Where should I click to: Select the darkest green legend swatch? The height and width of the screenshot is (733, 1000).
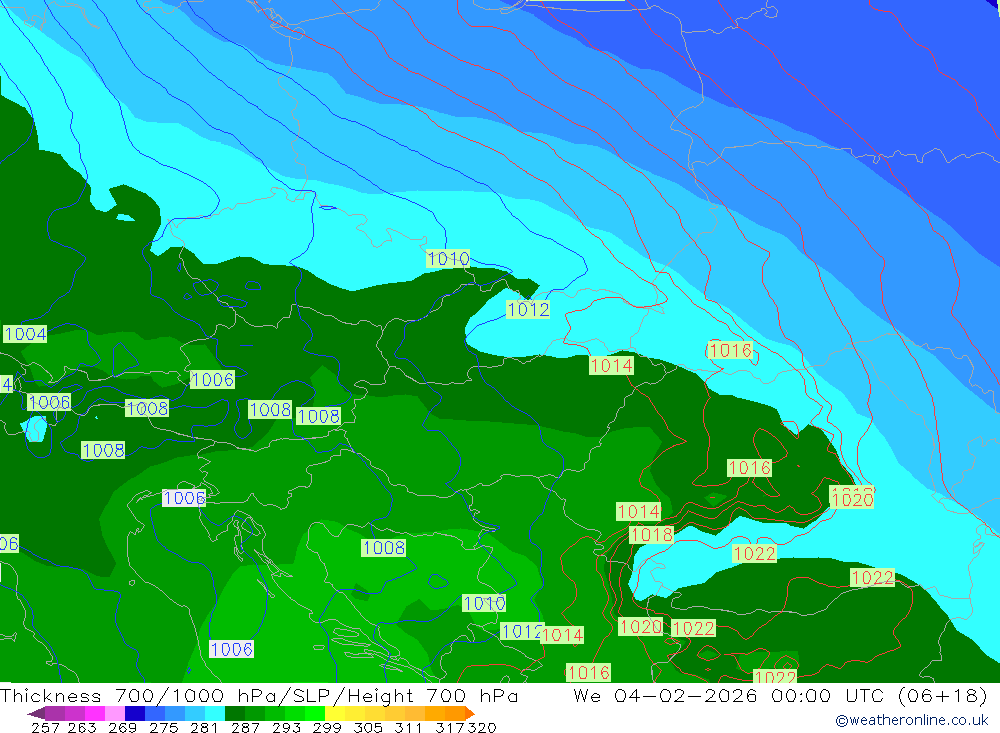[x=235, y=713]
